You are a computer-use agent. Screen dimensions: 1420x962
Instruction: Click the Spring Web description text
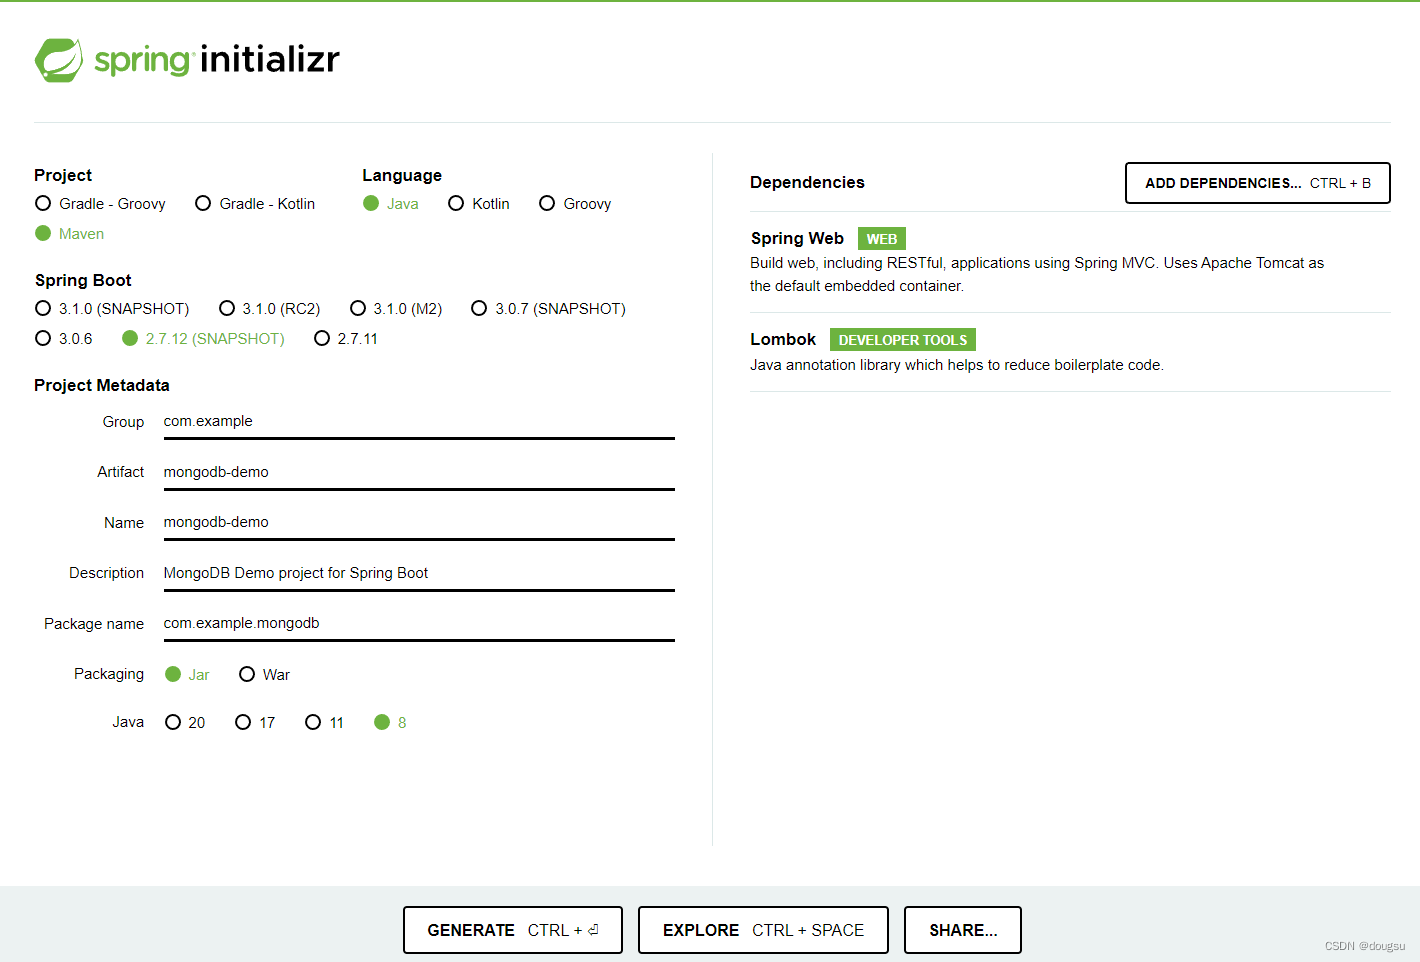[x=1037, y=275]
